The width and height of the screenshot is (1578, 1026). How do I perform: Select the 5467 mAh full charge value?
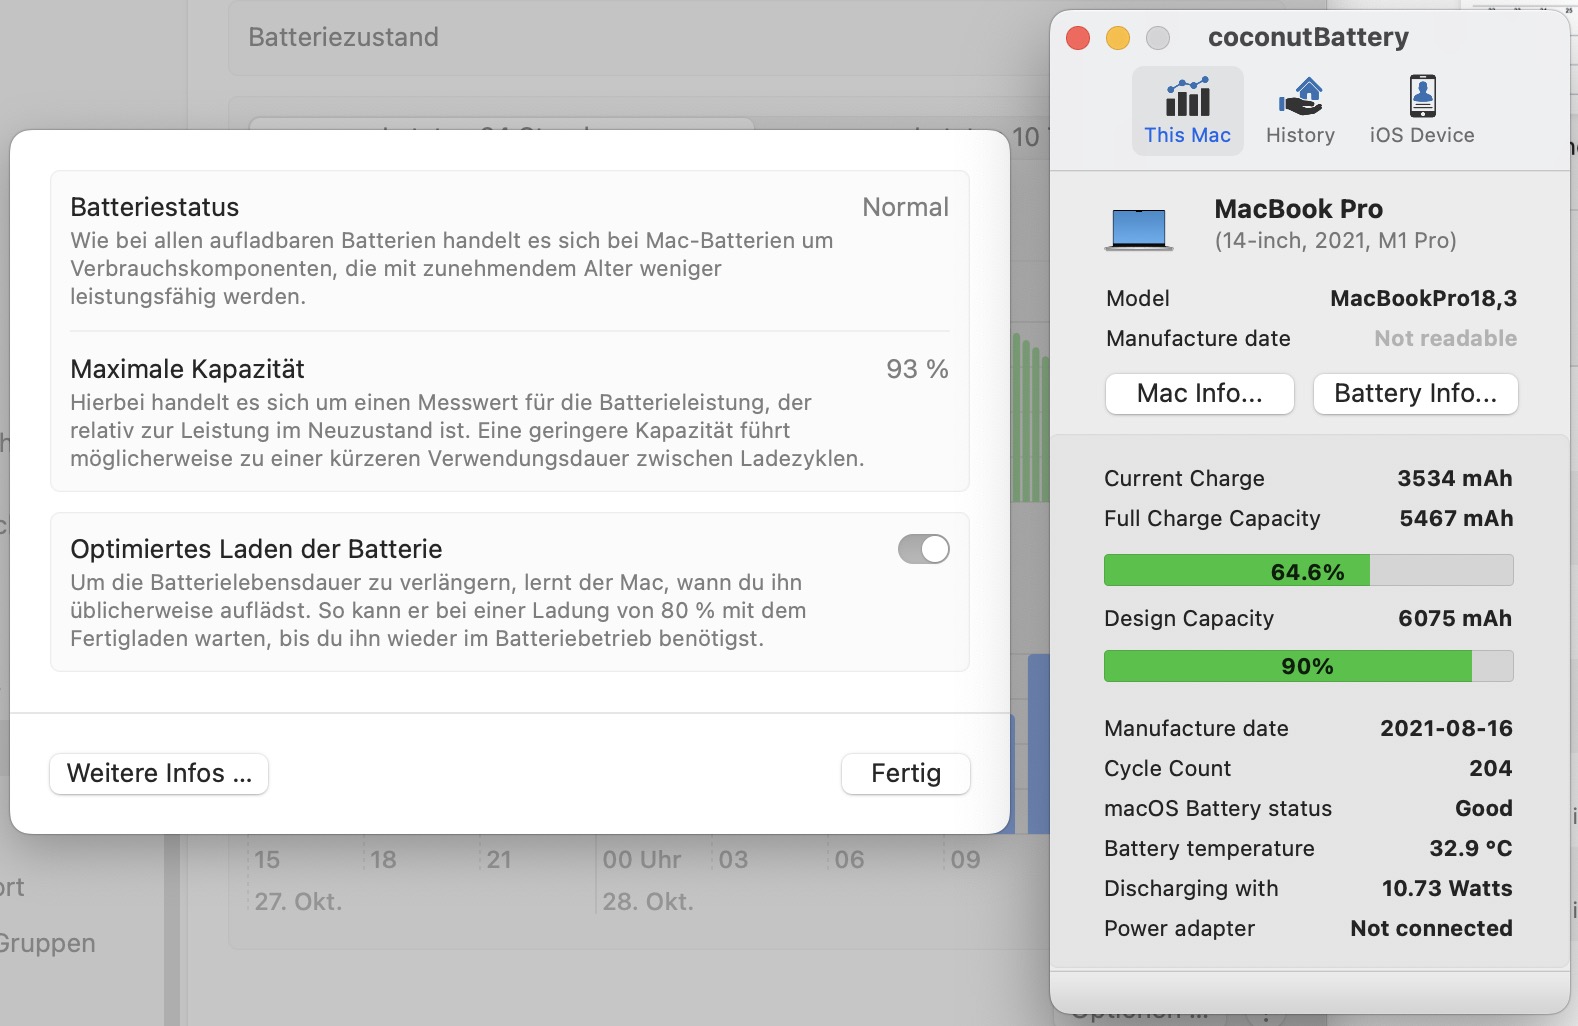(x=1456, y=518)
